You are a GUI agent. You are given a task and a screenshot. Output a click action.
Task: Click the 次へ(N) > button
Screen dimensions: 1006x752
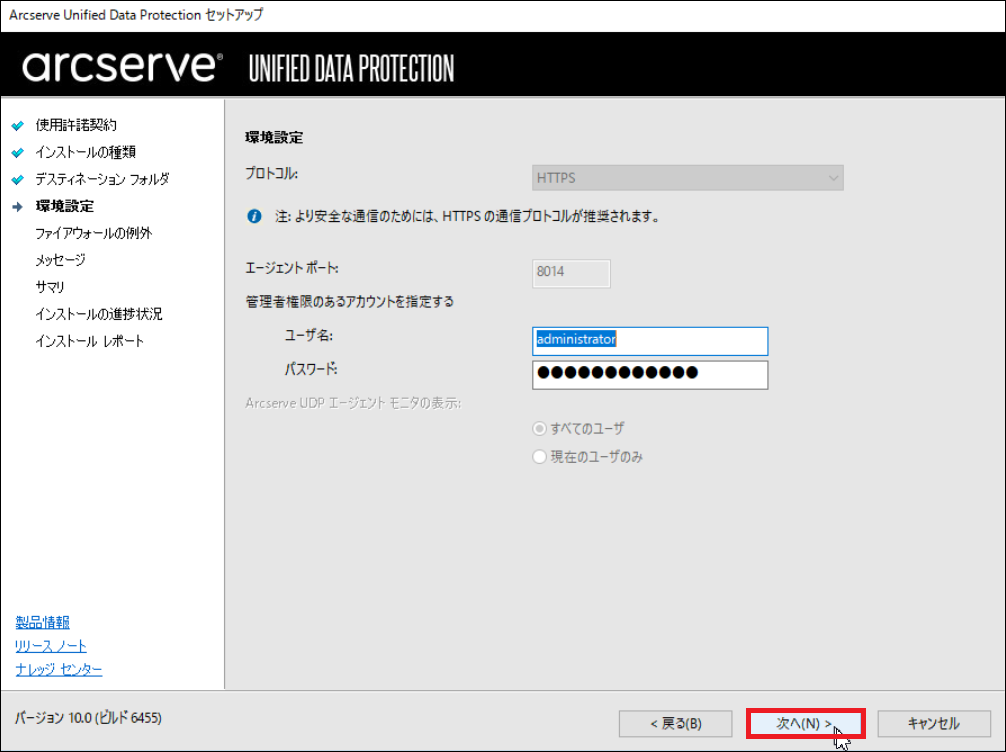pyautogui.click(x=806, y=724)
